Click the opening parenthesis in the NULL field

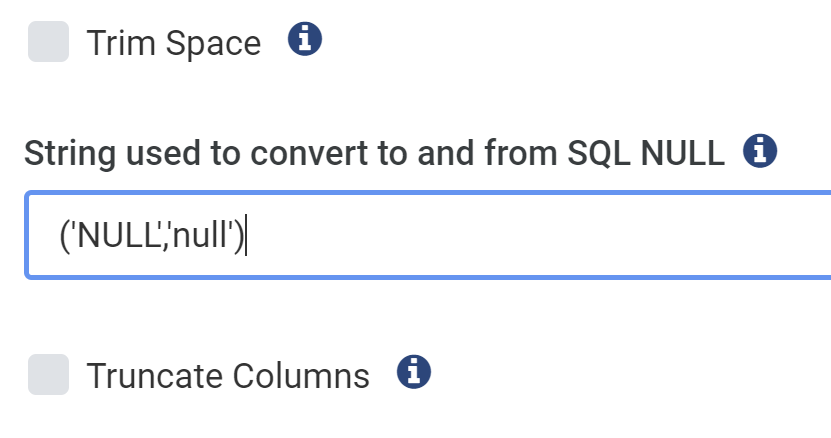pyautogui.click(x=65, y=235)
